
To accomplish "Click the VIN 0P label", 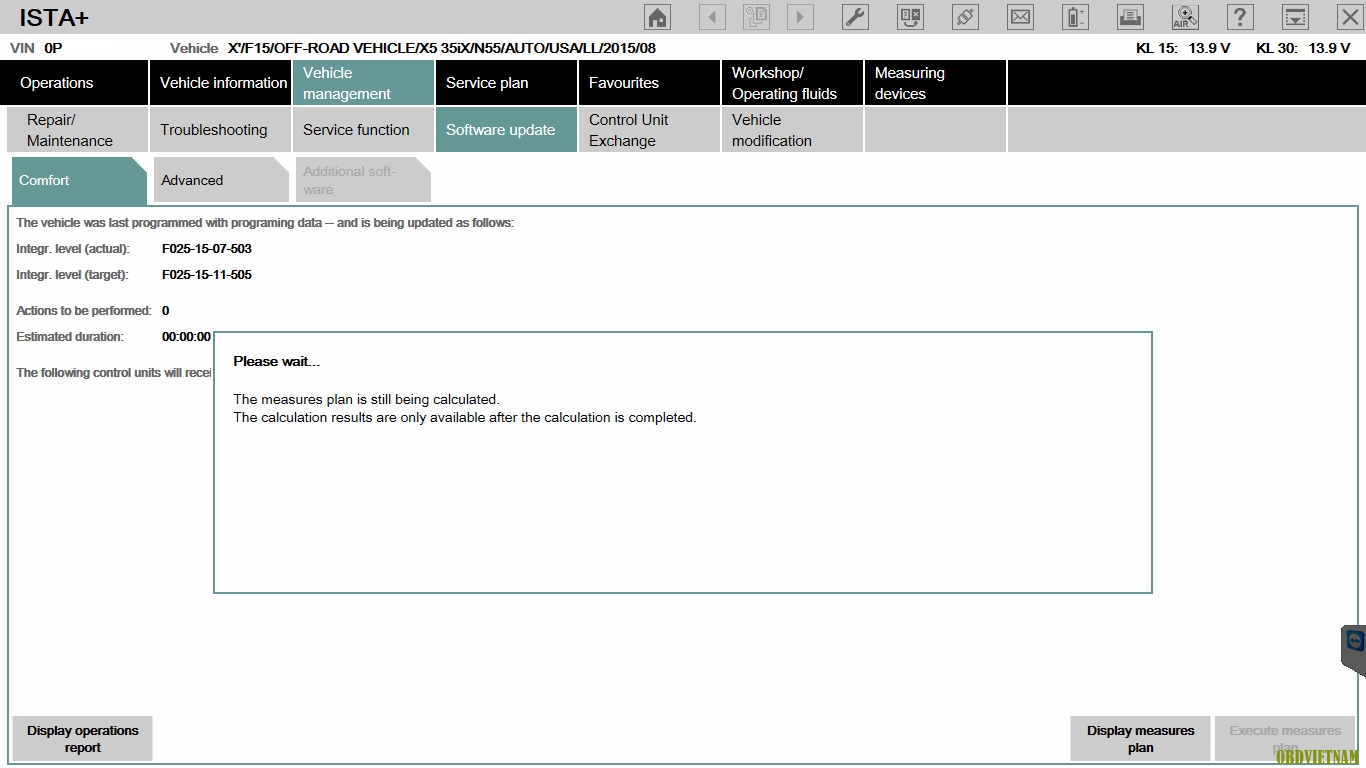I will tap(36, 48).
